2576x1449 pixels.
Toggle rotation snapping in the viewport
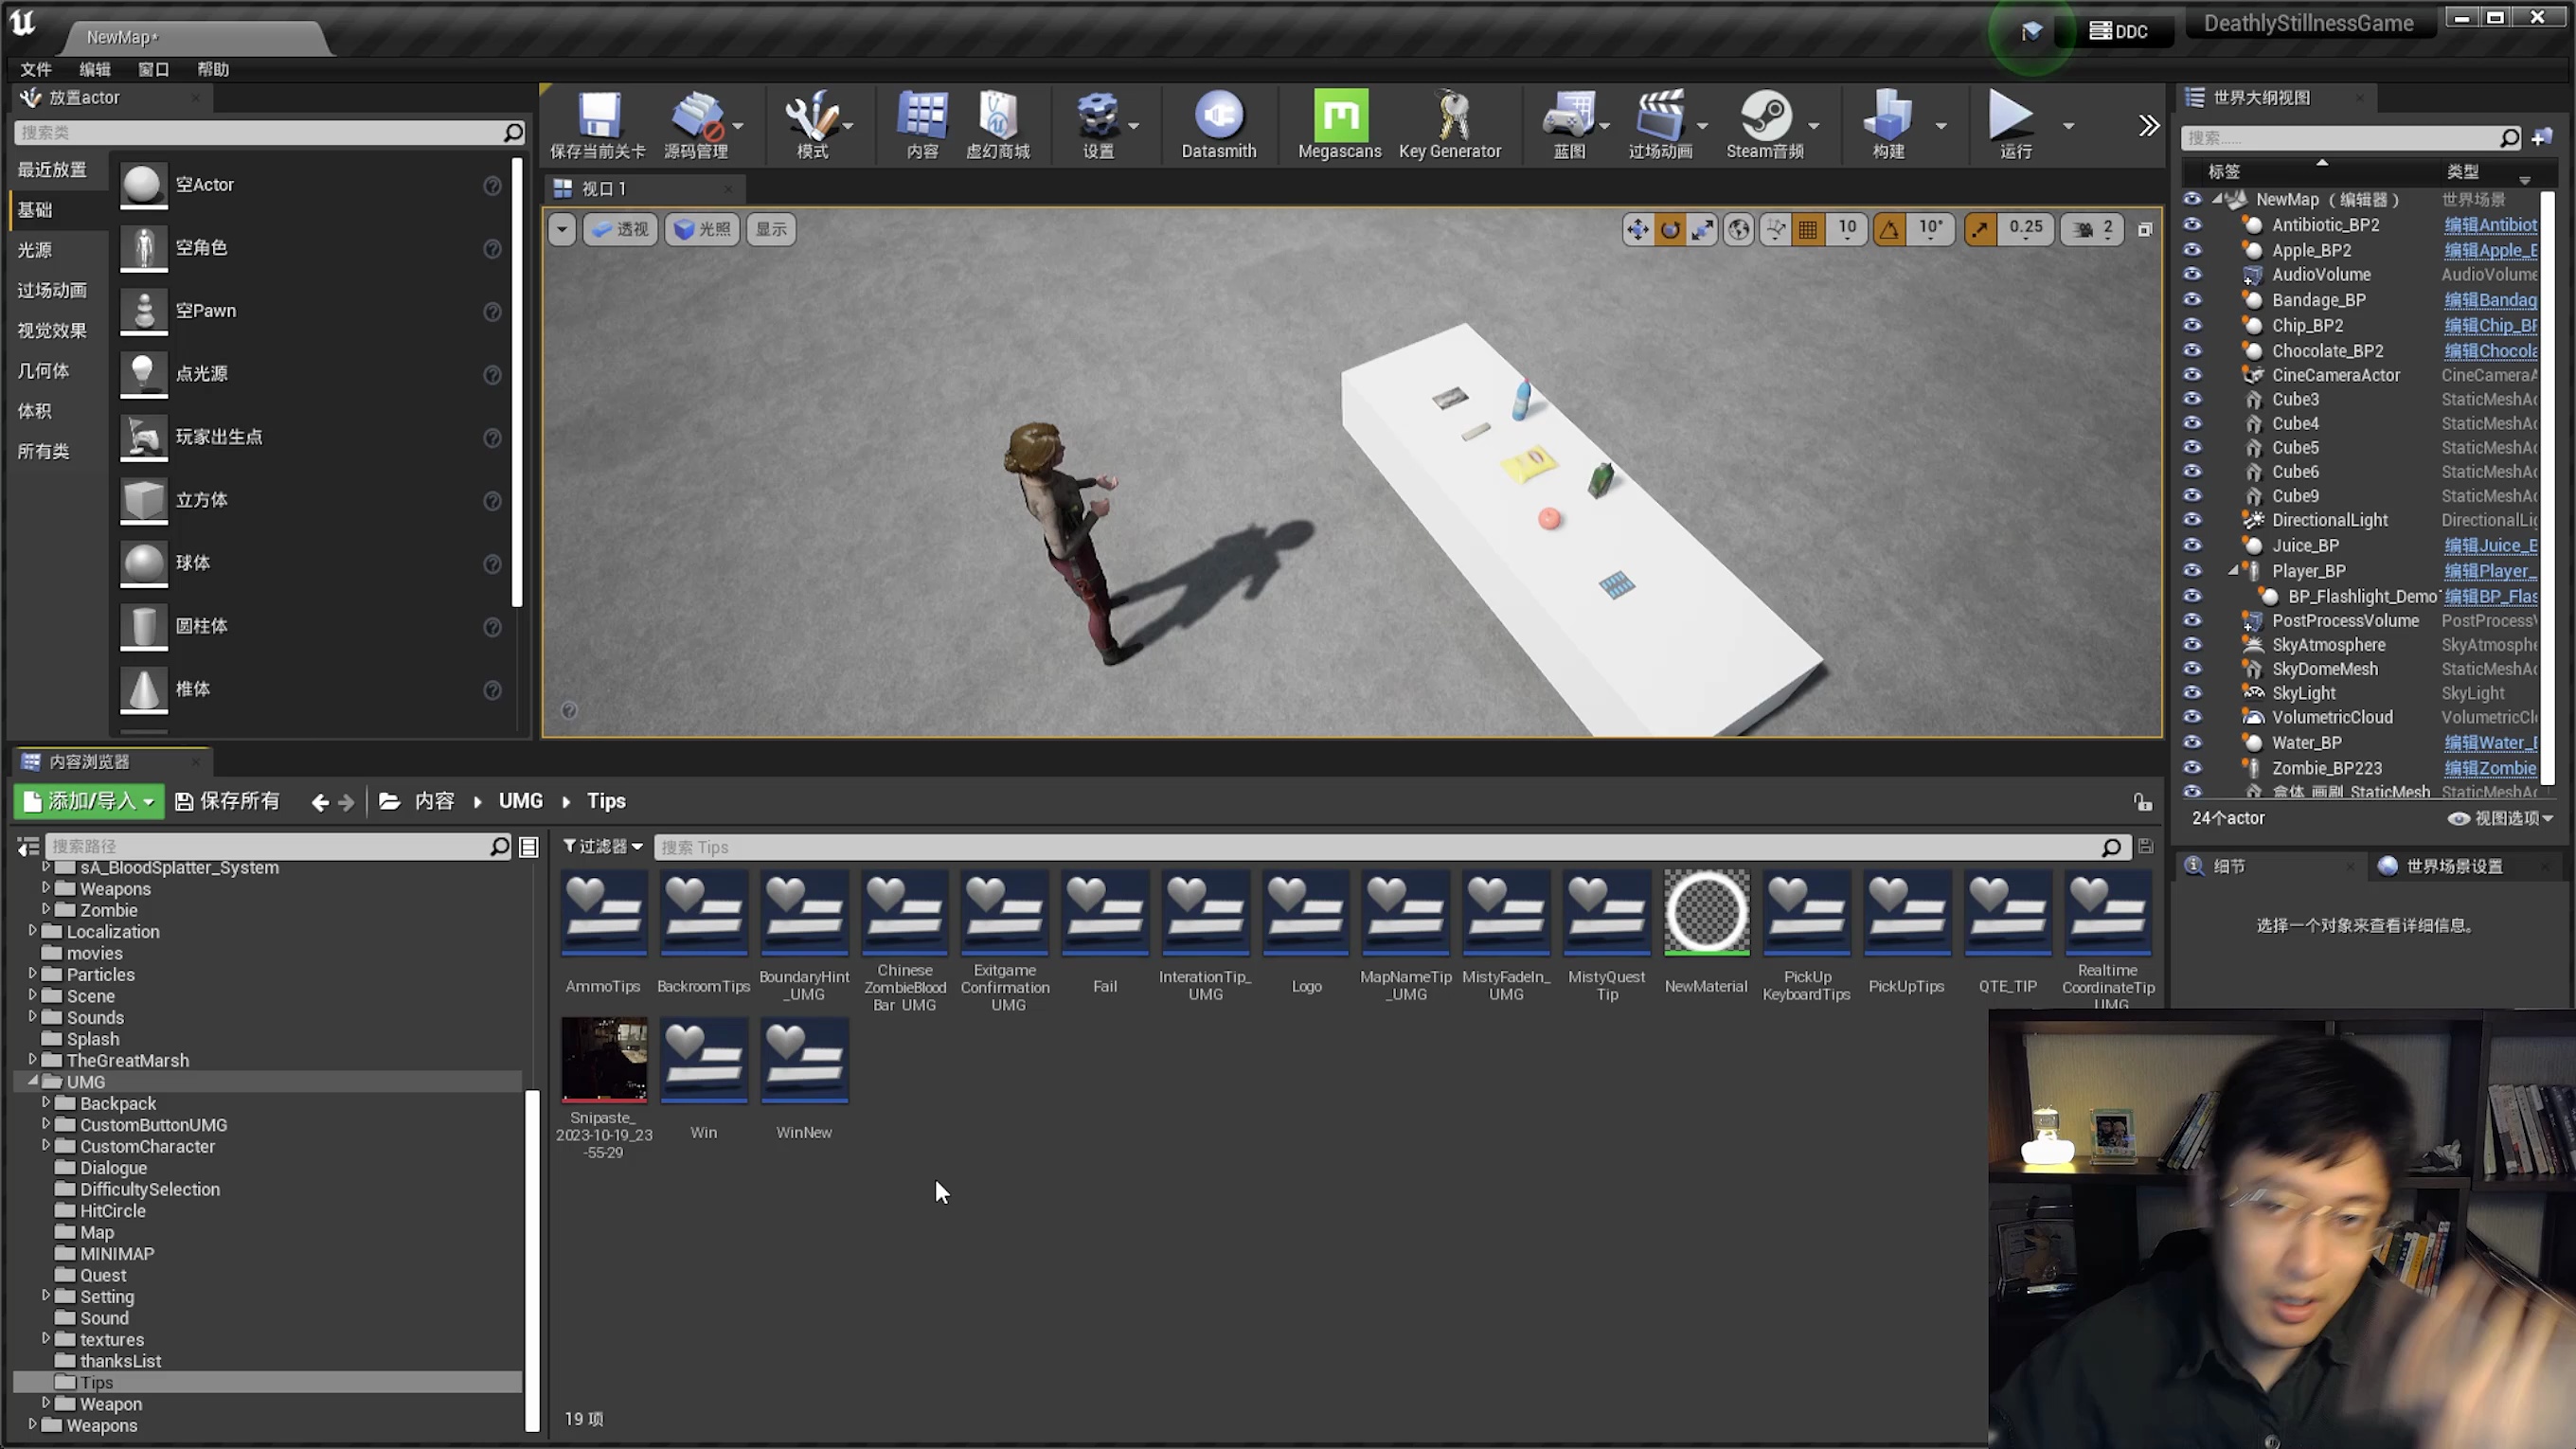tap(1889, 229)
